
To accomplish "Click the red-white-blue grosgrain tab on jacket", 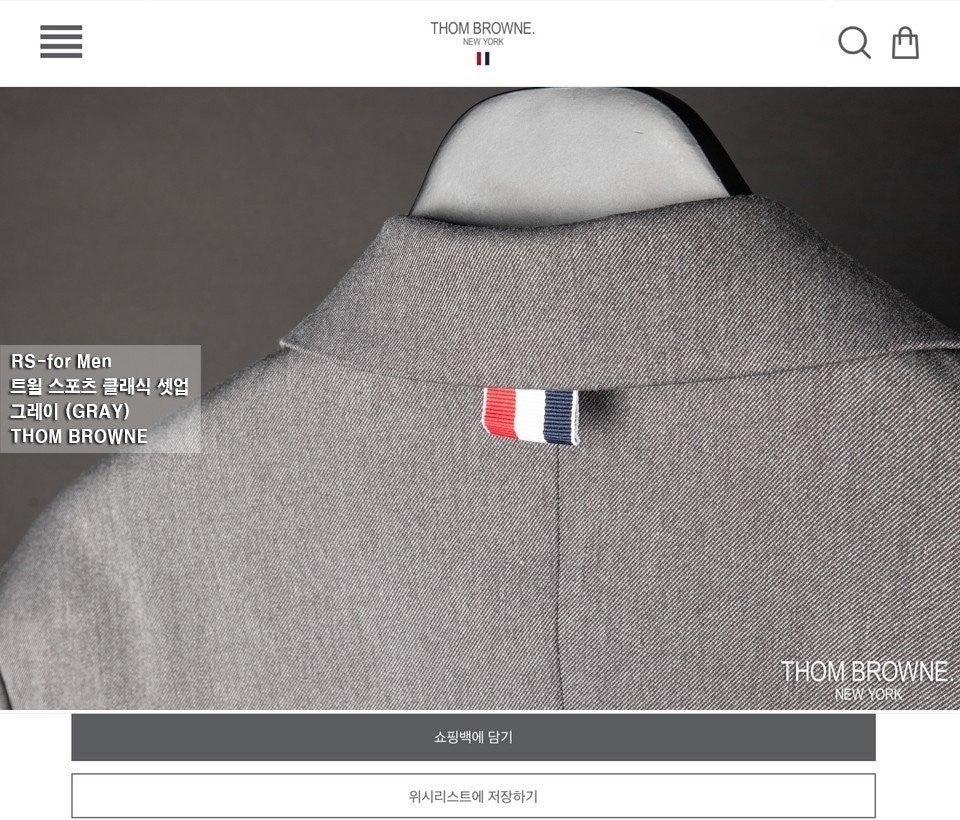I will pyautogui.click(x=530, y=415).
